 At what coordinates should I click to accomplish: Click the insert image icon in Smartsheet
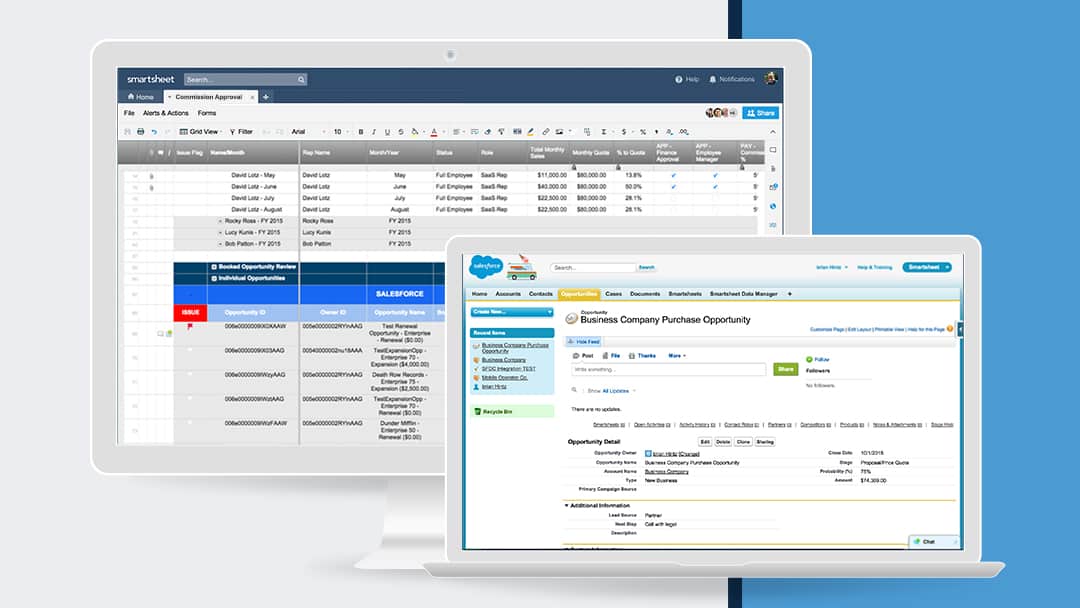(559, 132)
